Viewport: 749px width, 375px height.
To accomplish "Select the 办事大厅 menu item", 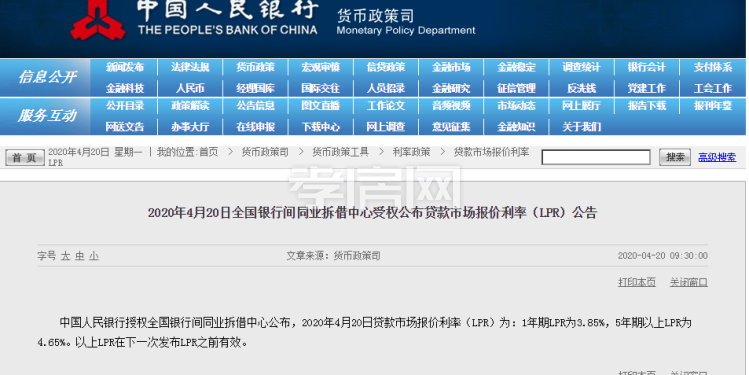I will tap(190, 127).
